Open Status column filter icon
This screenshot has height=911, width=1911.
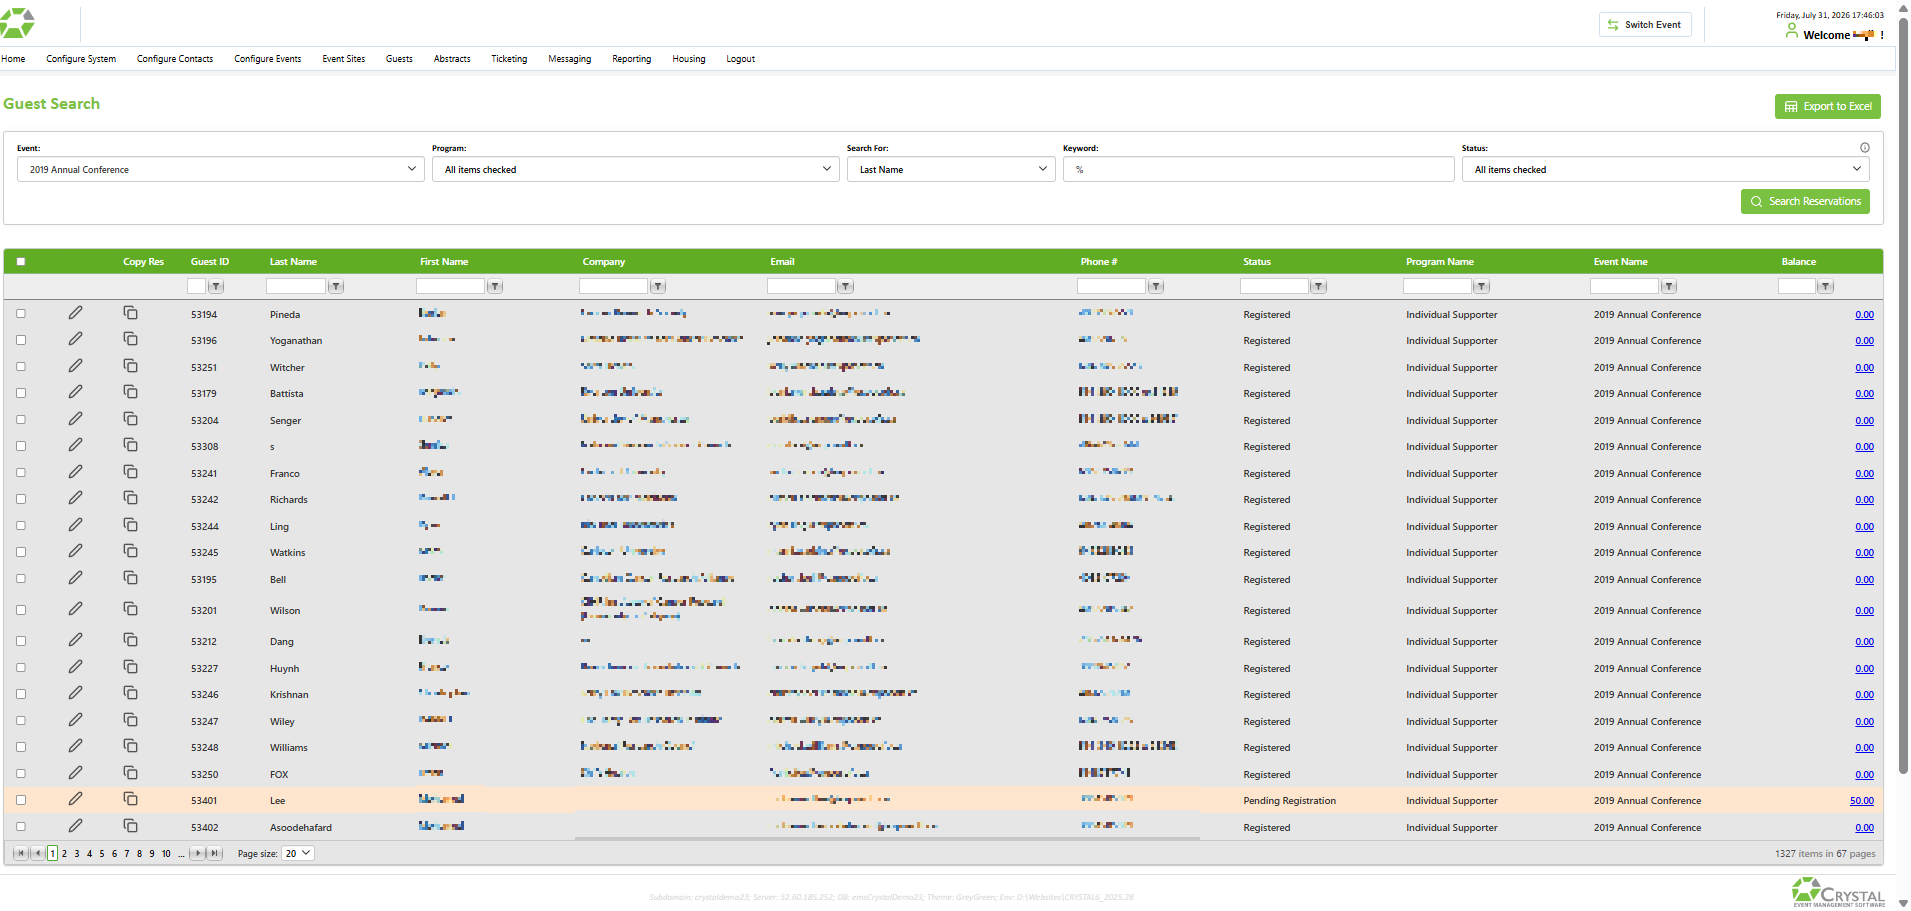[1319, 287]
